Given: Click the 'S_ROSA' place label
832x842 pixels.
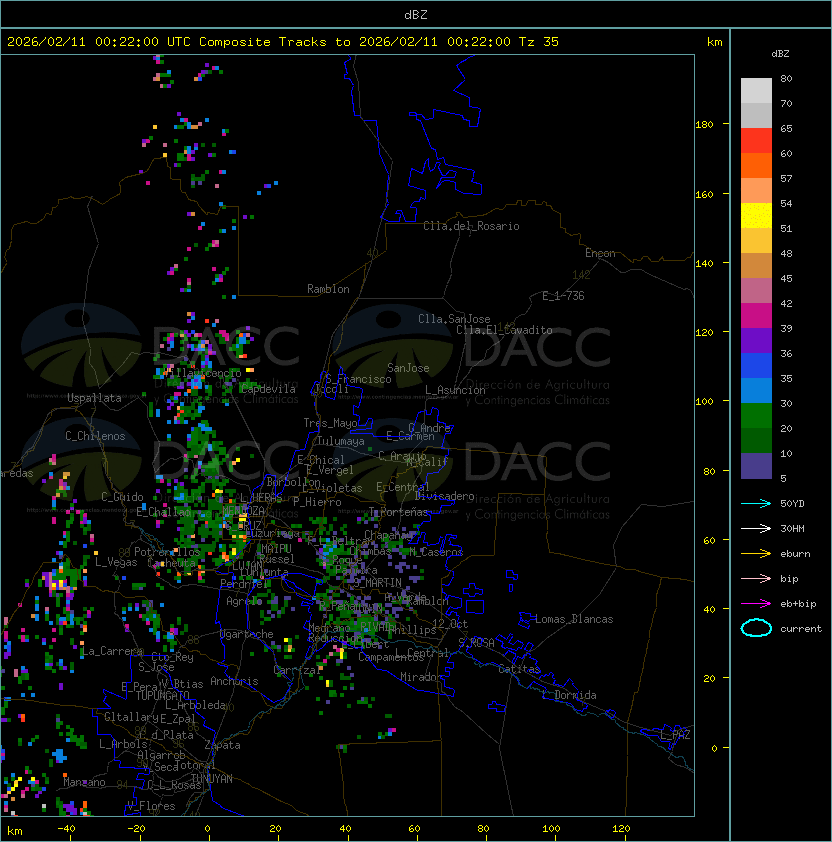Looking at the screenshot, I should click(x=476, y=643).
